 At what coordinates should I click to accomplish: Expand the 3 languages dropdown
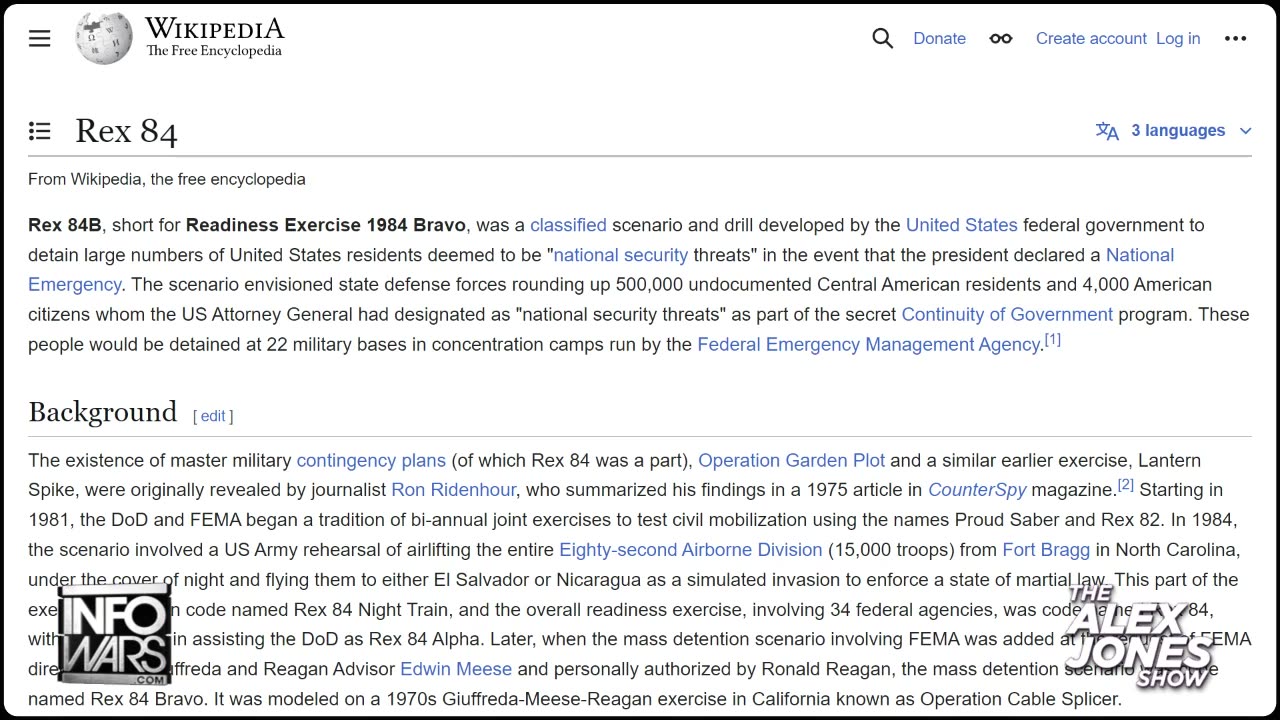click(x=1190, y=131)
